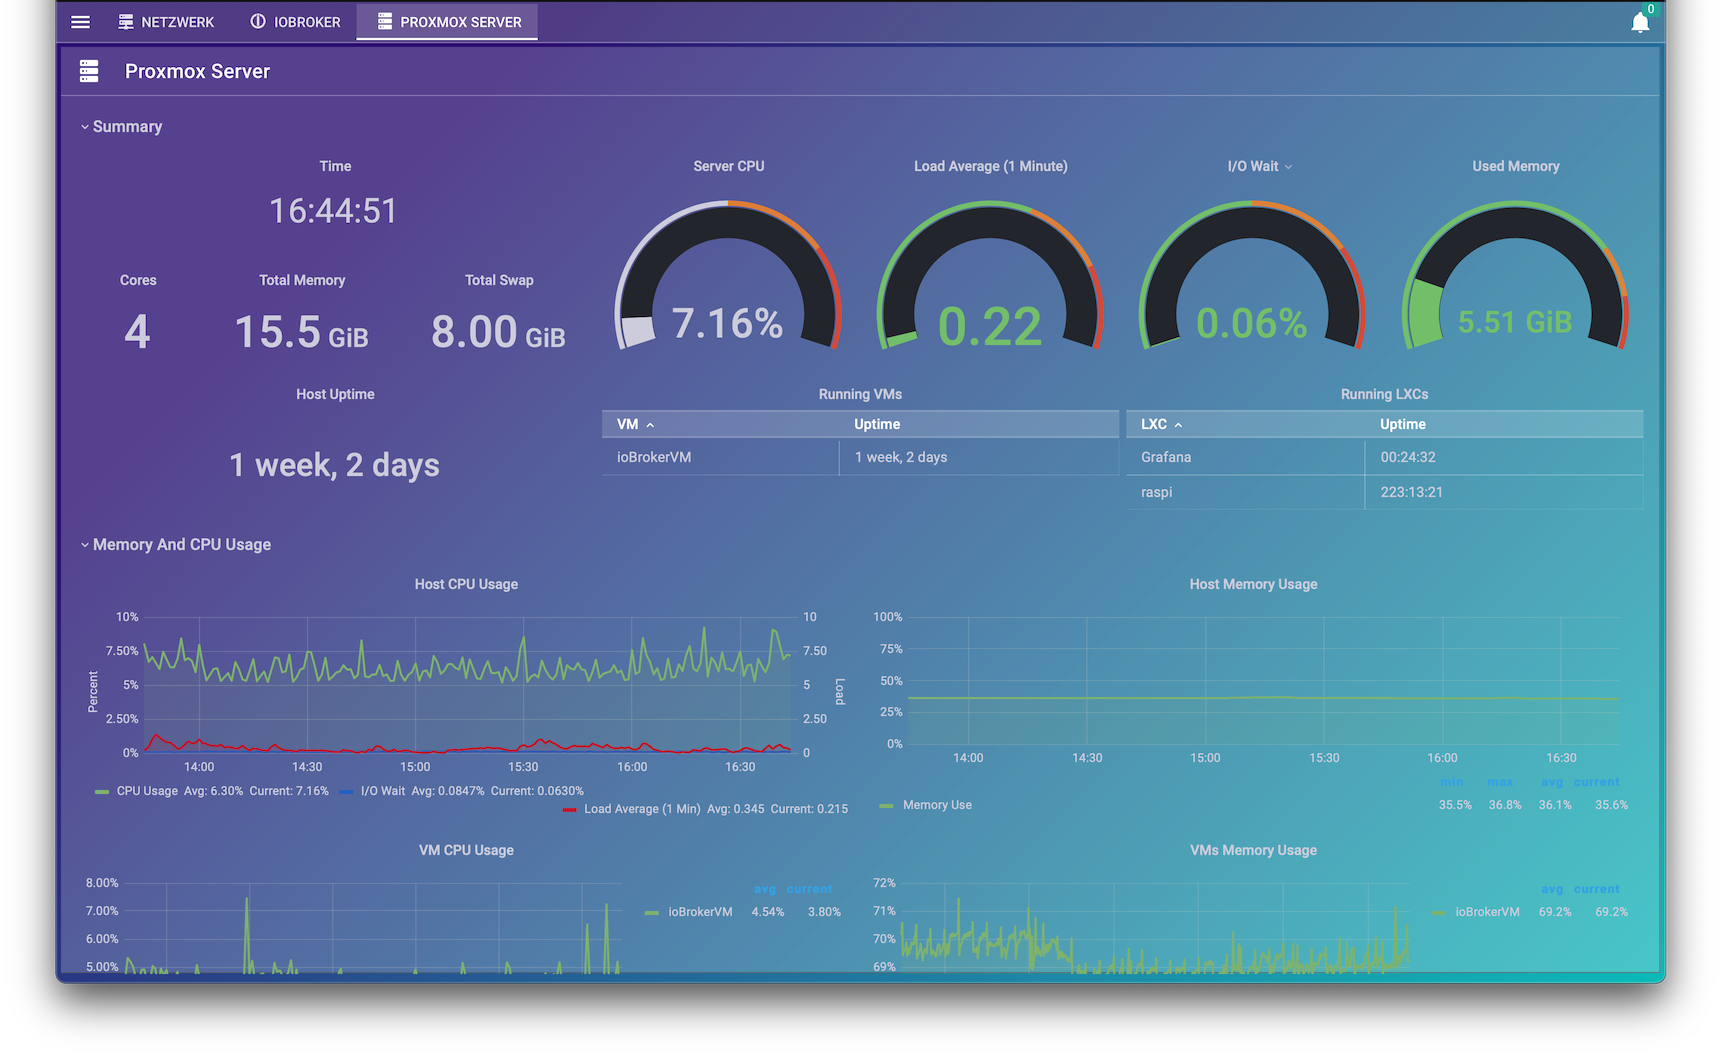This screenshot has width=1721, height=1057.
Task: Toggle the ioBrokerVM series in the VM CPU Usage legend
Action: tap(700, 912)
